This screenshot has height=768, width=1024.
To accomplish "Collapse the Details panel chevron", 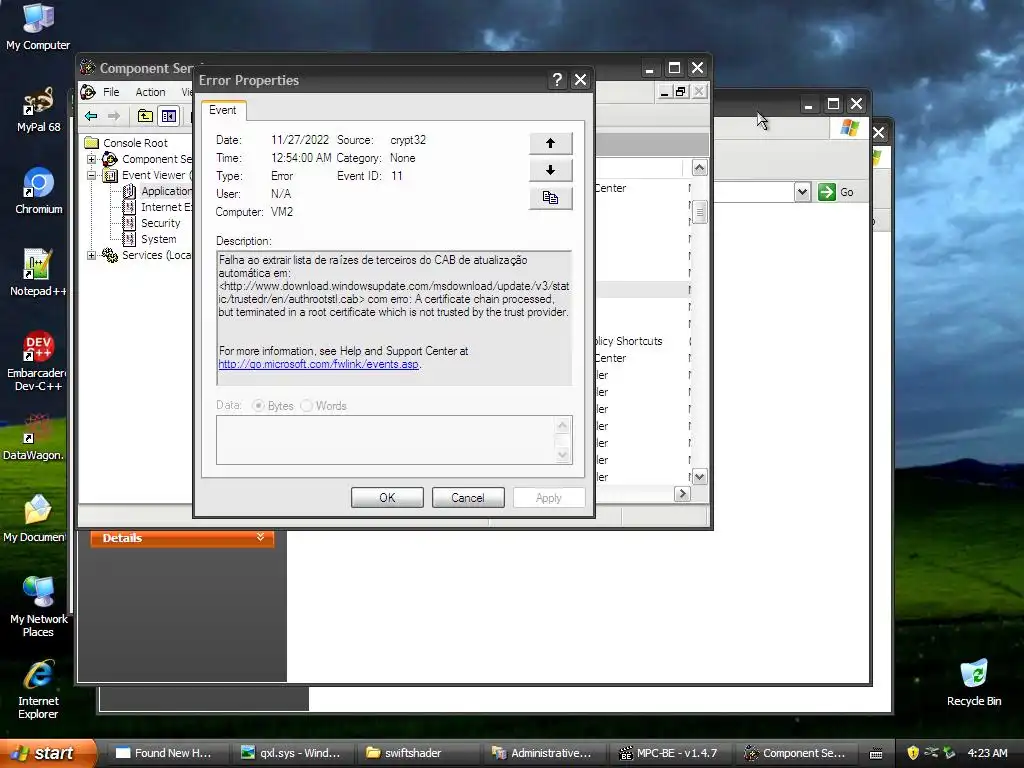I will [260, 537].
